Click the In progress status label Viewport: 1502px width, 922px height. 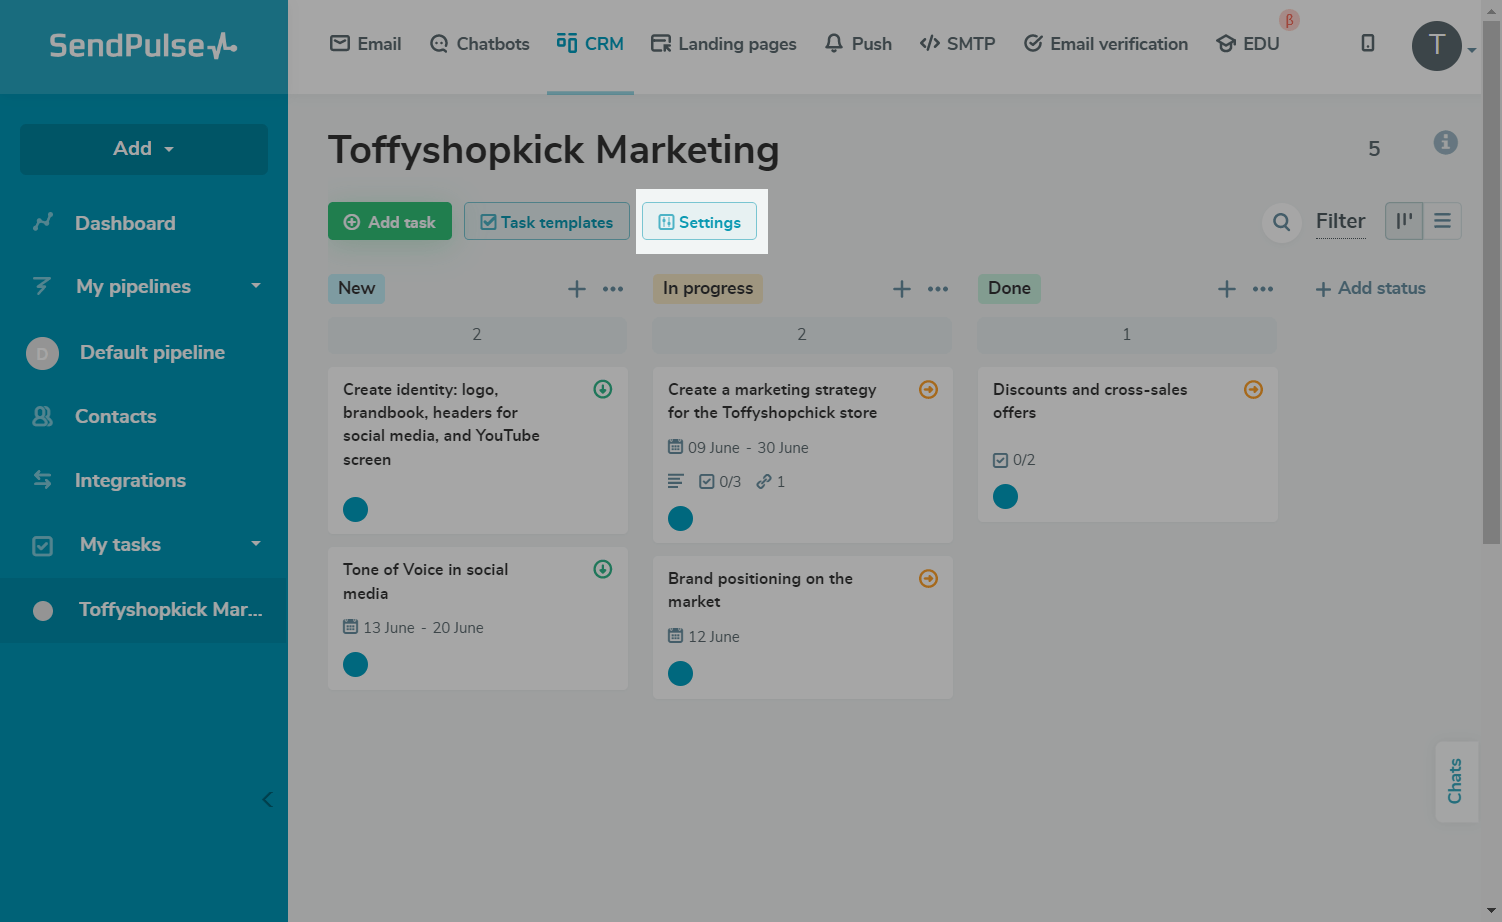coord(708,288)
